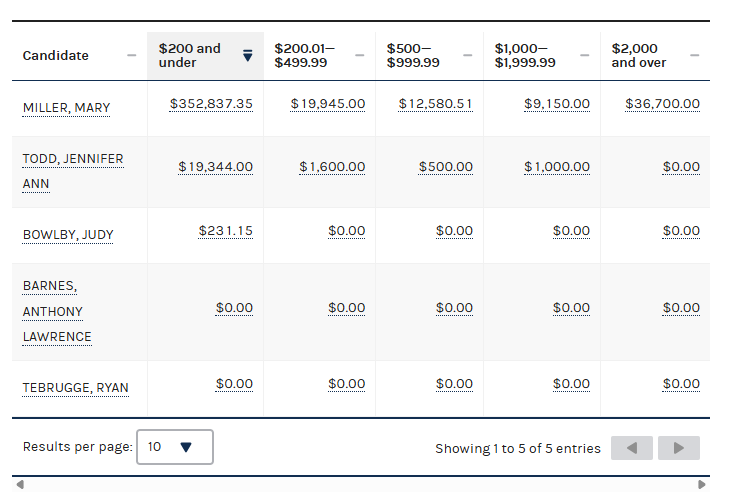Click the horizontal scrollbar left arrow
The image size is (730, 504).
(x=20, y=485)
